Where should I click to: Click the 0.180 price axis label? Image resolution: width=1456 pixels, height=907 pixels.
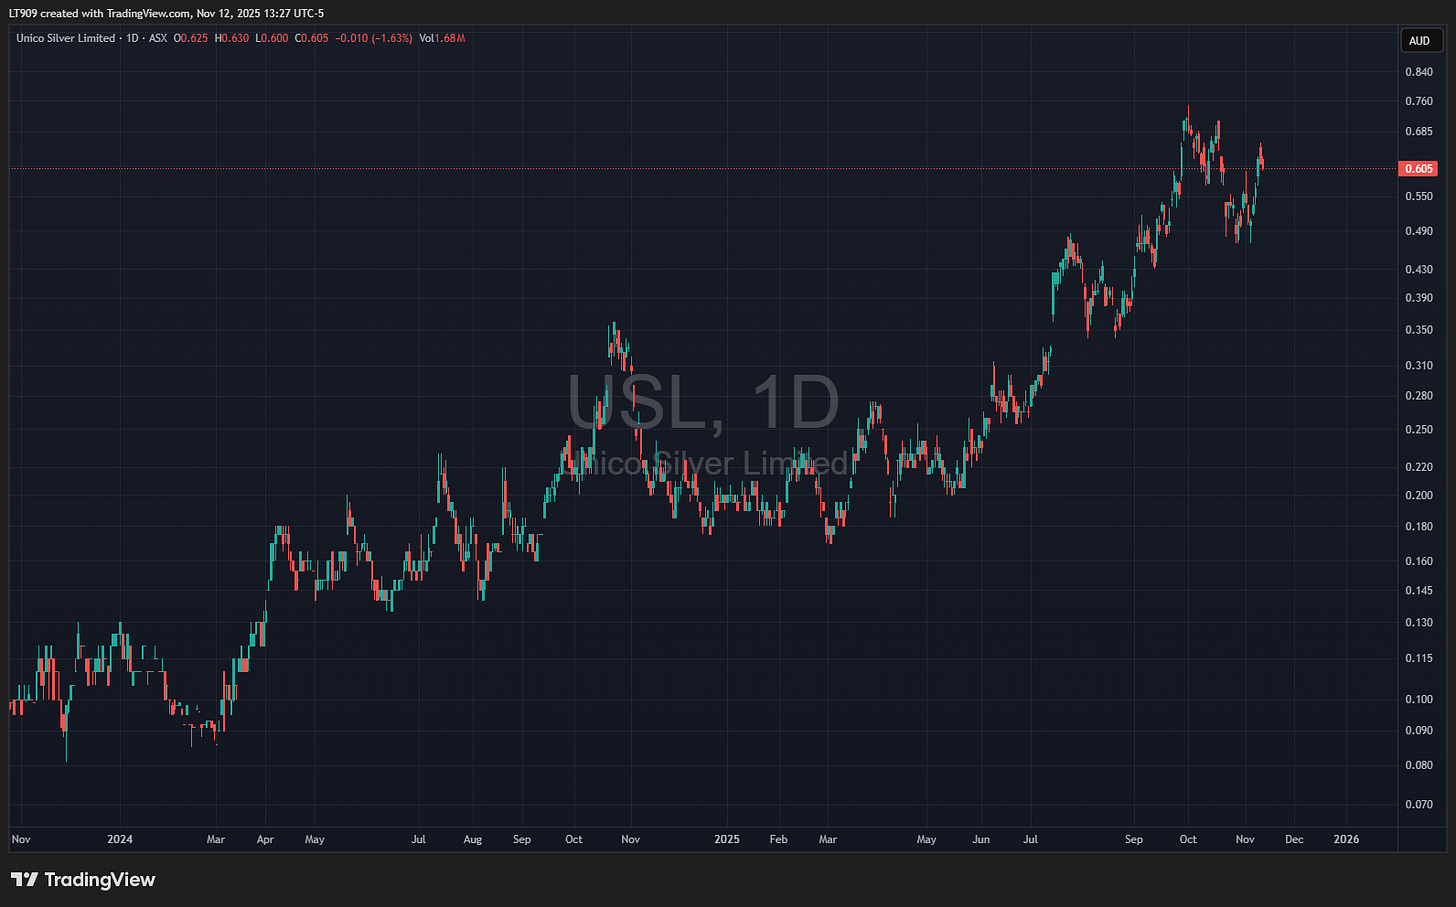(1418, 527)
